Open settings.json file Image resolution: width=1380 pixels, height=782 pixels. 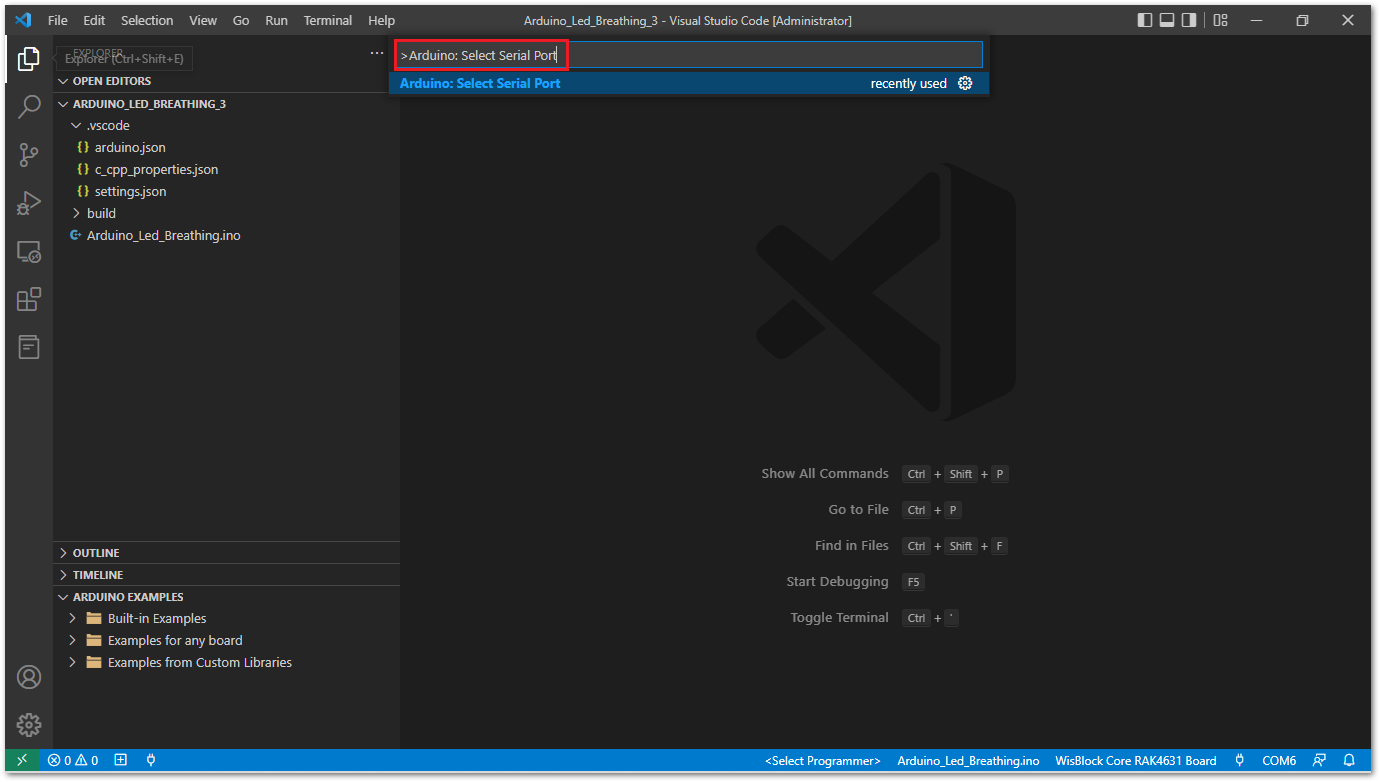pos(226,192)
